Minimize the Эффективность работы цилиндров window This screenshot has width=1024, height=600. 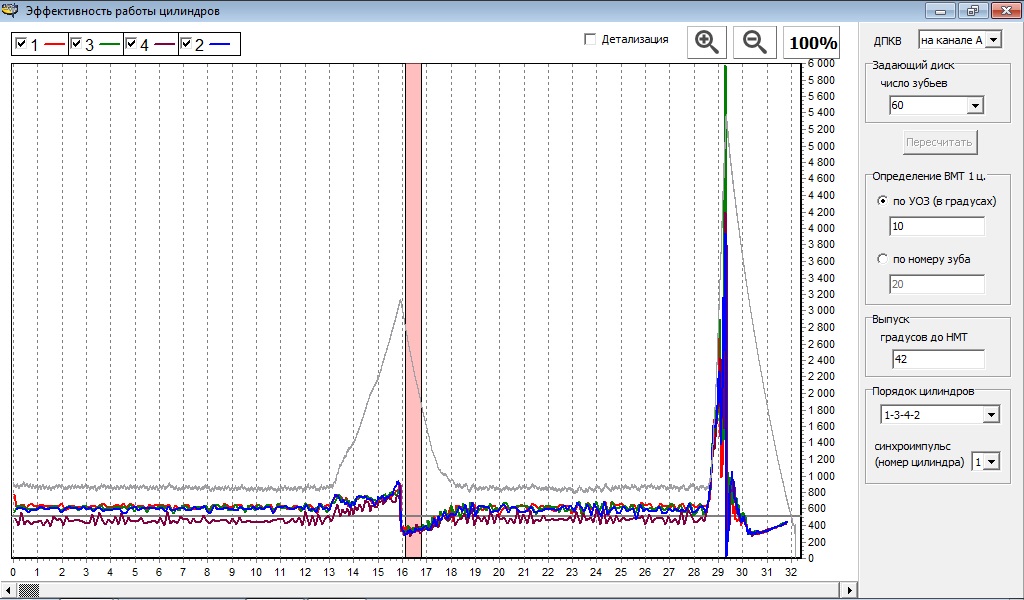point(940,10)
